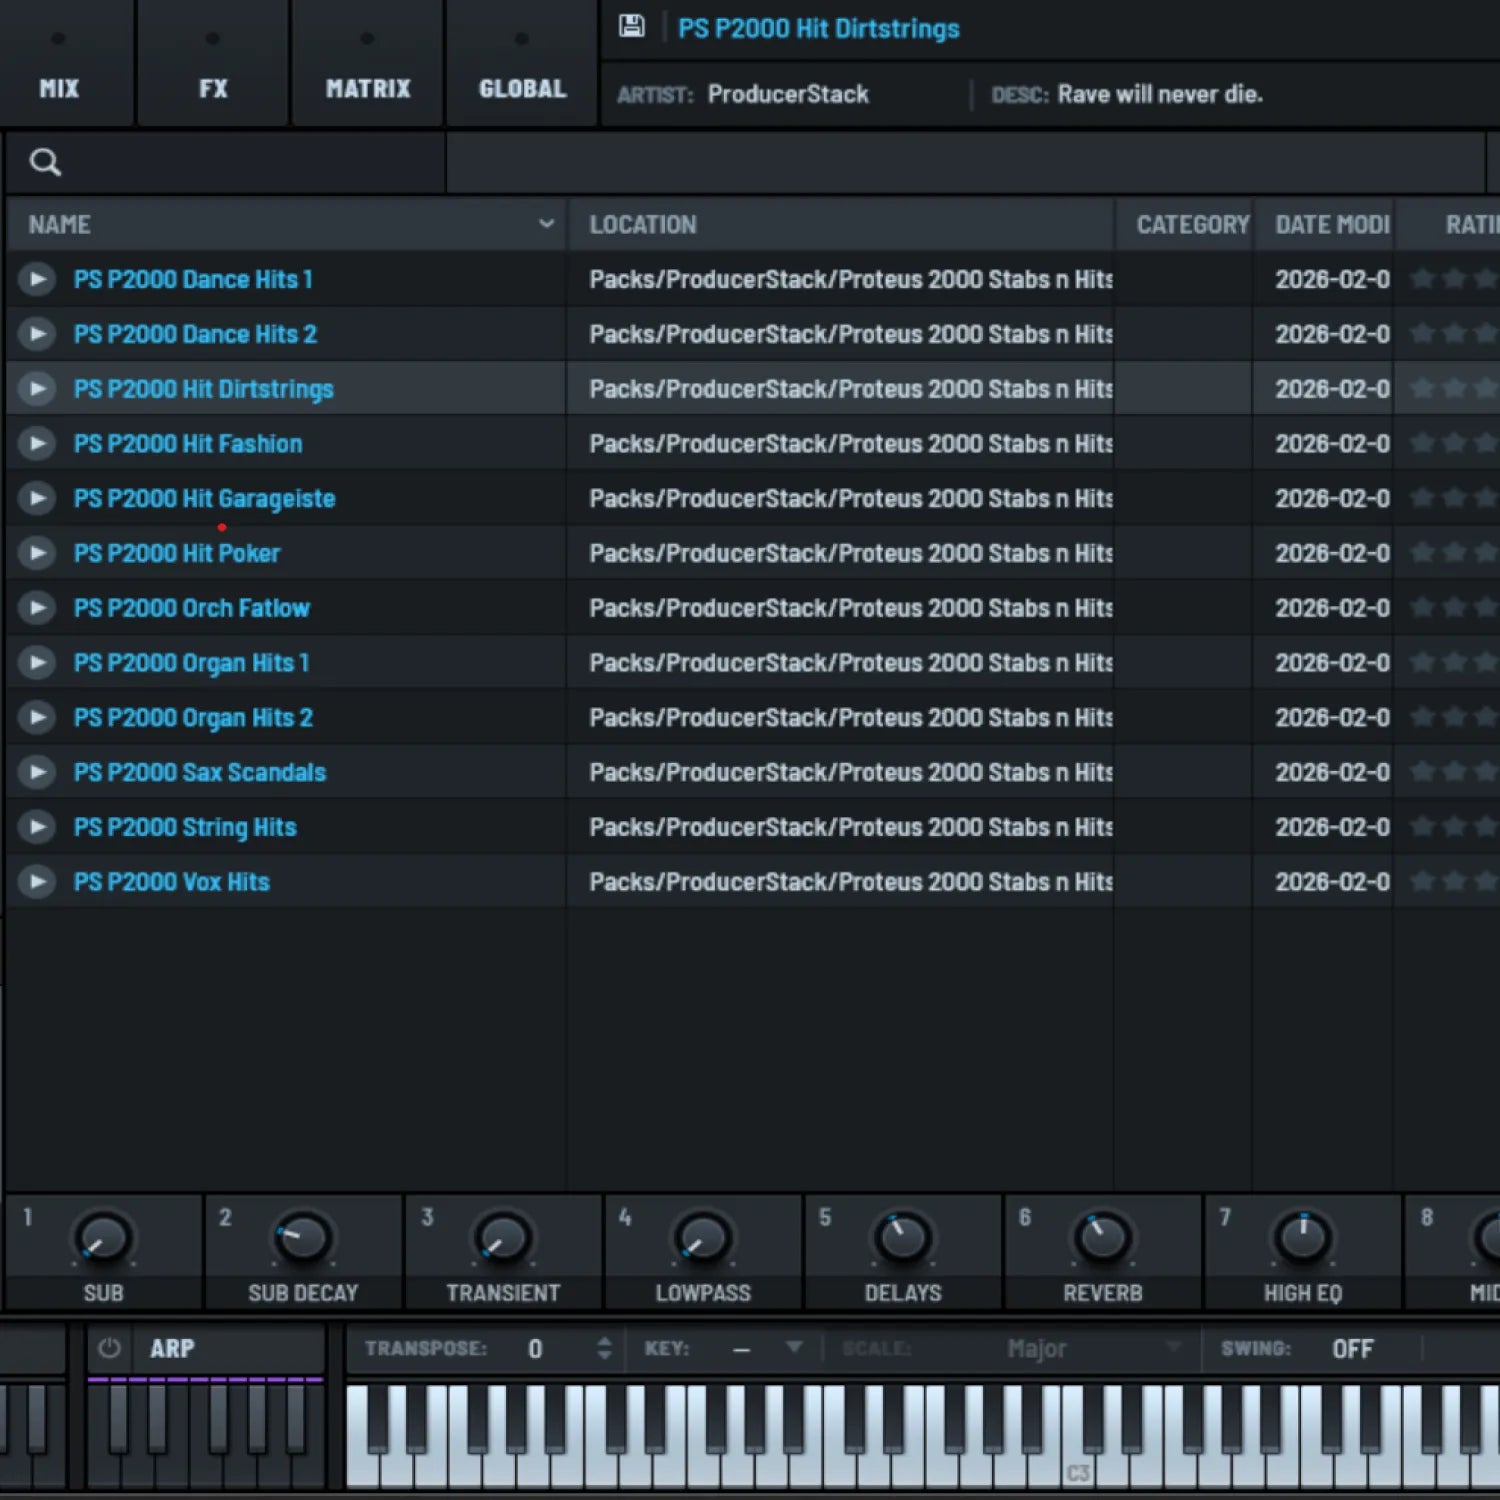1500x1500 pixels.
Task: Click the REVERB macro knob
Action: coord(1102,1238)
